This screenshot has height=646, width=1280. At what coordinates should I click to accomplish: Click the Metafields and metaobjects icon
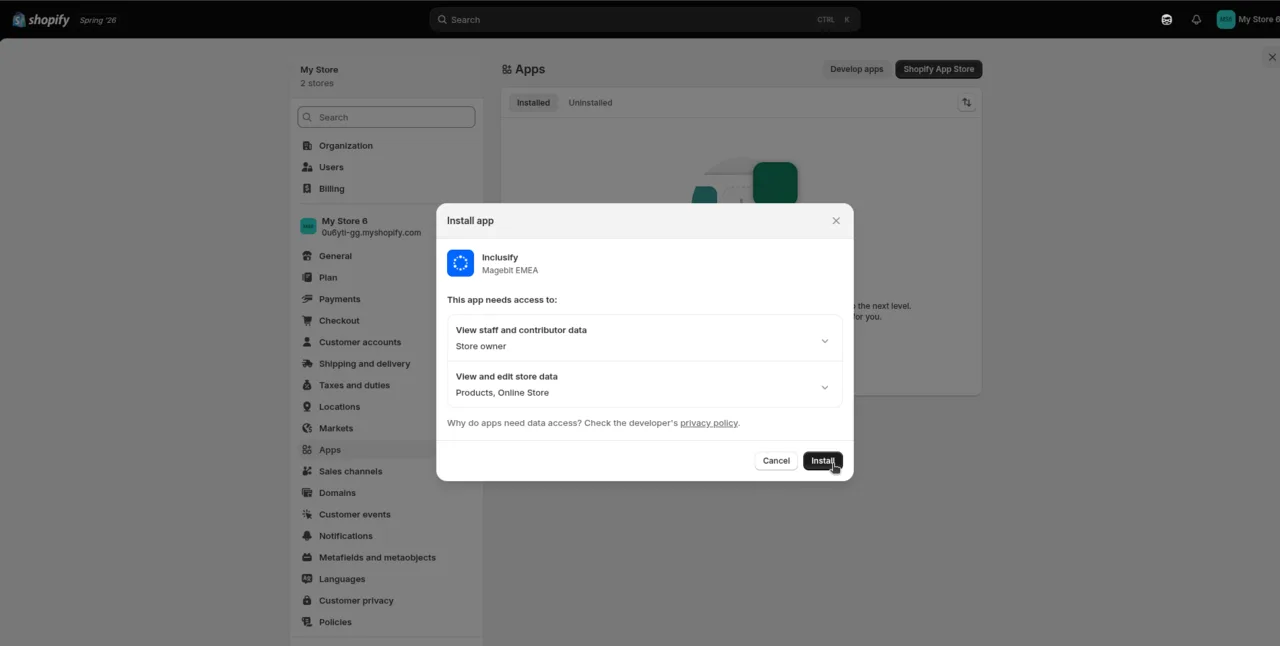308,557
